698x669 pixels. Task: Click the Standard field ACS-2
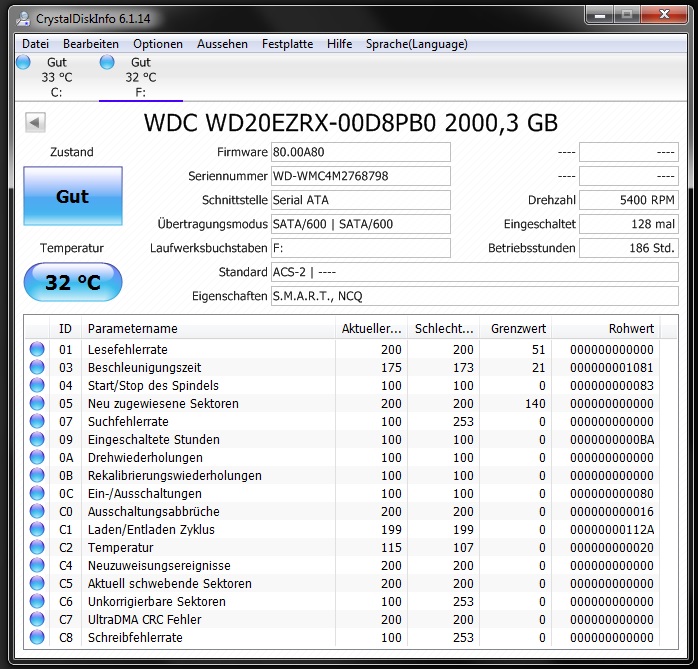tap(475, 272)
